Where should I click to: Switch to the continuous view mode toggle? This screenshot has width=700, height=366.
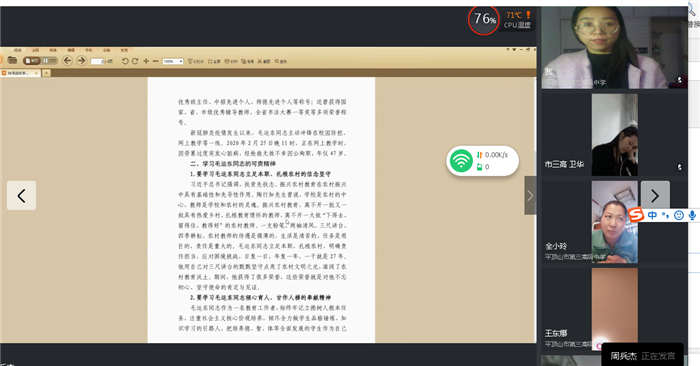[x=49, y=61]
